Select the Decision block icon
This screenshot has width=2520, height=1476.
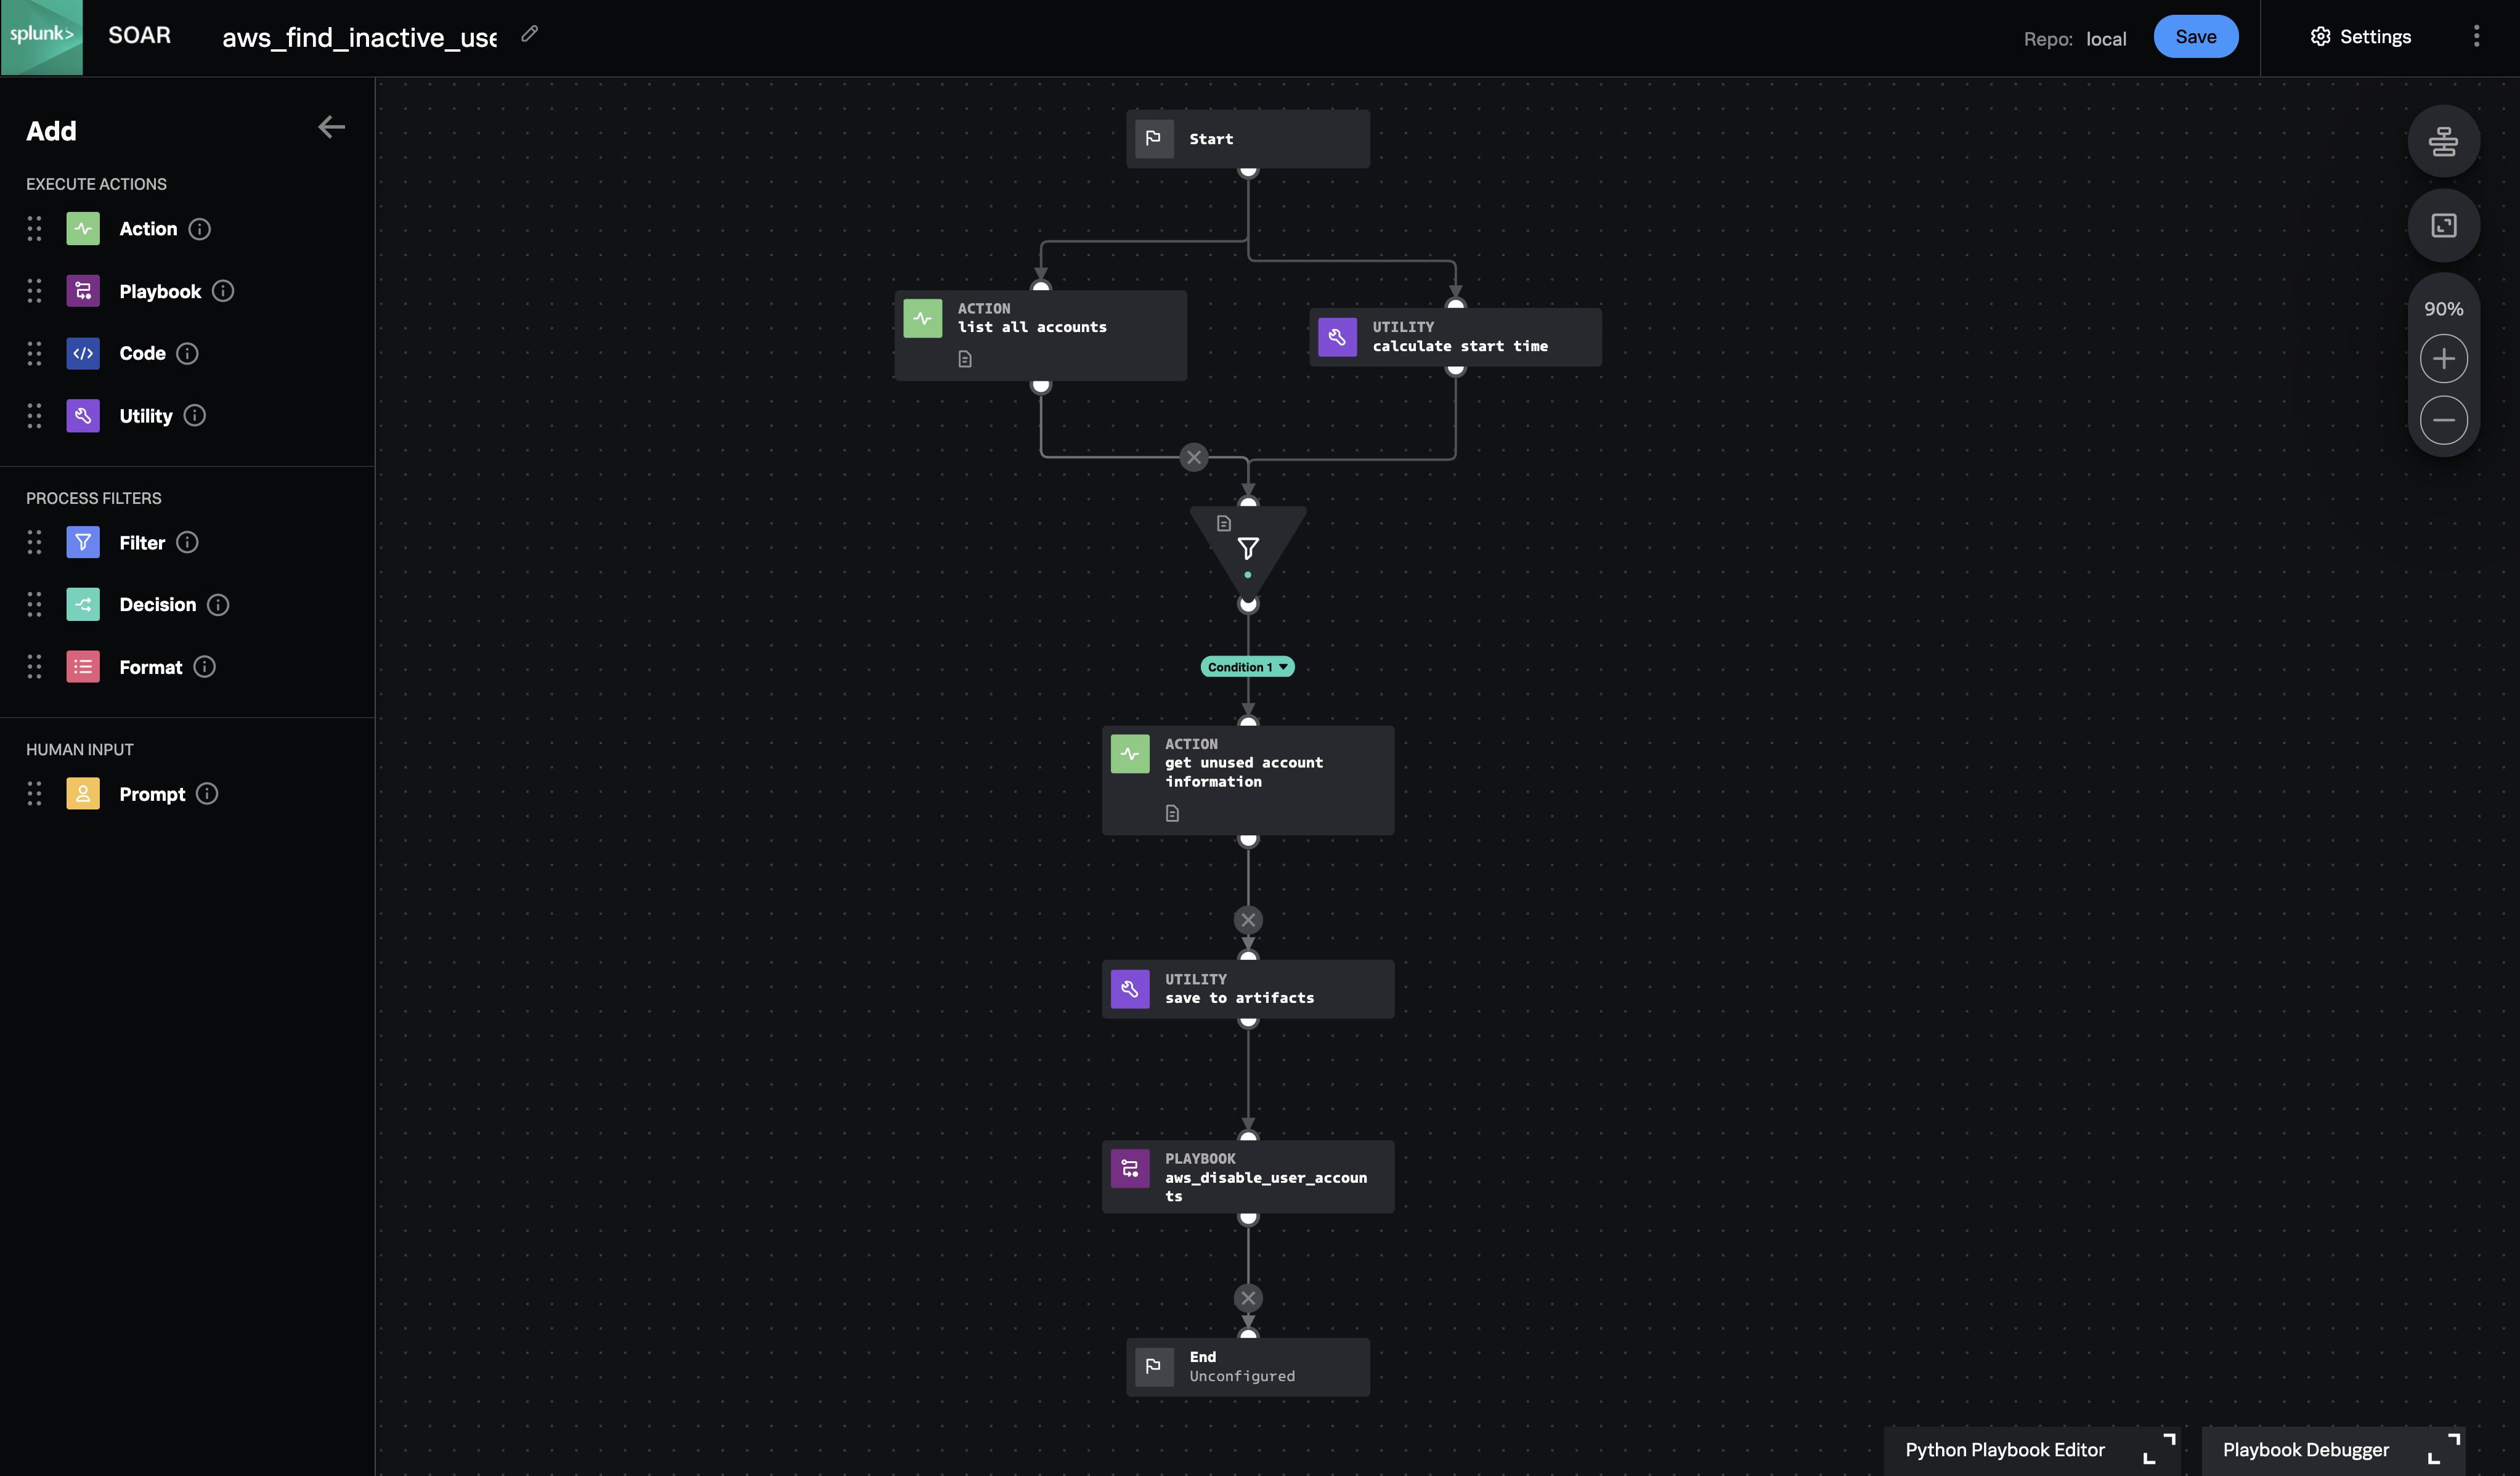click(x=83, y=604)
